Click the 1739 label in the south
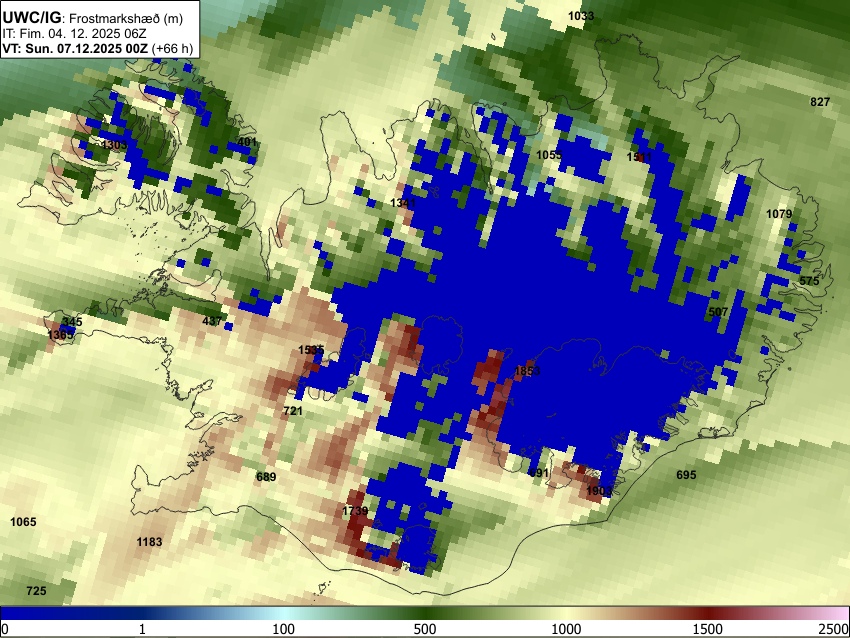This screenshot has width=850, height=638. point(355,511)
